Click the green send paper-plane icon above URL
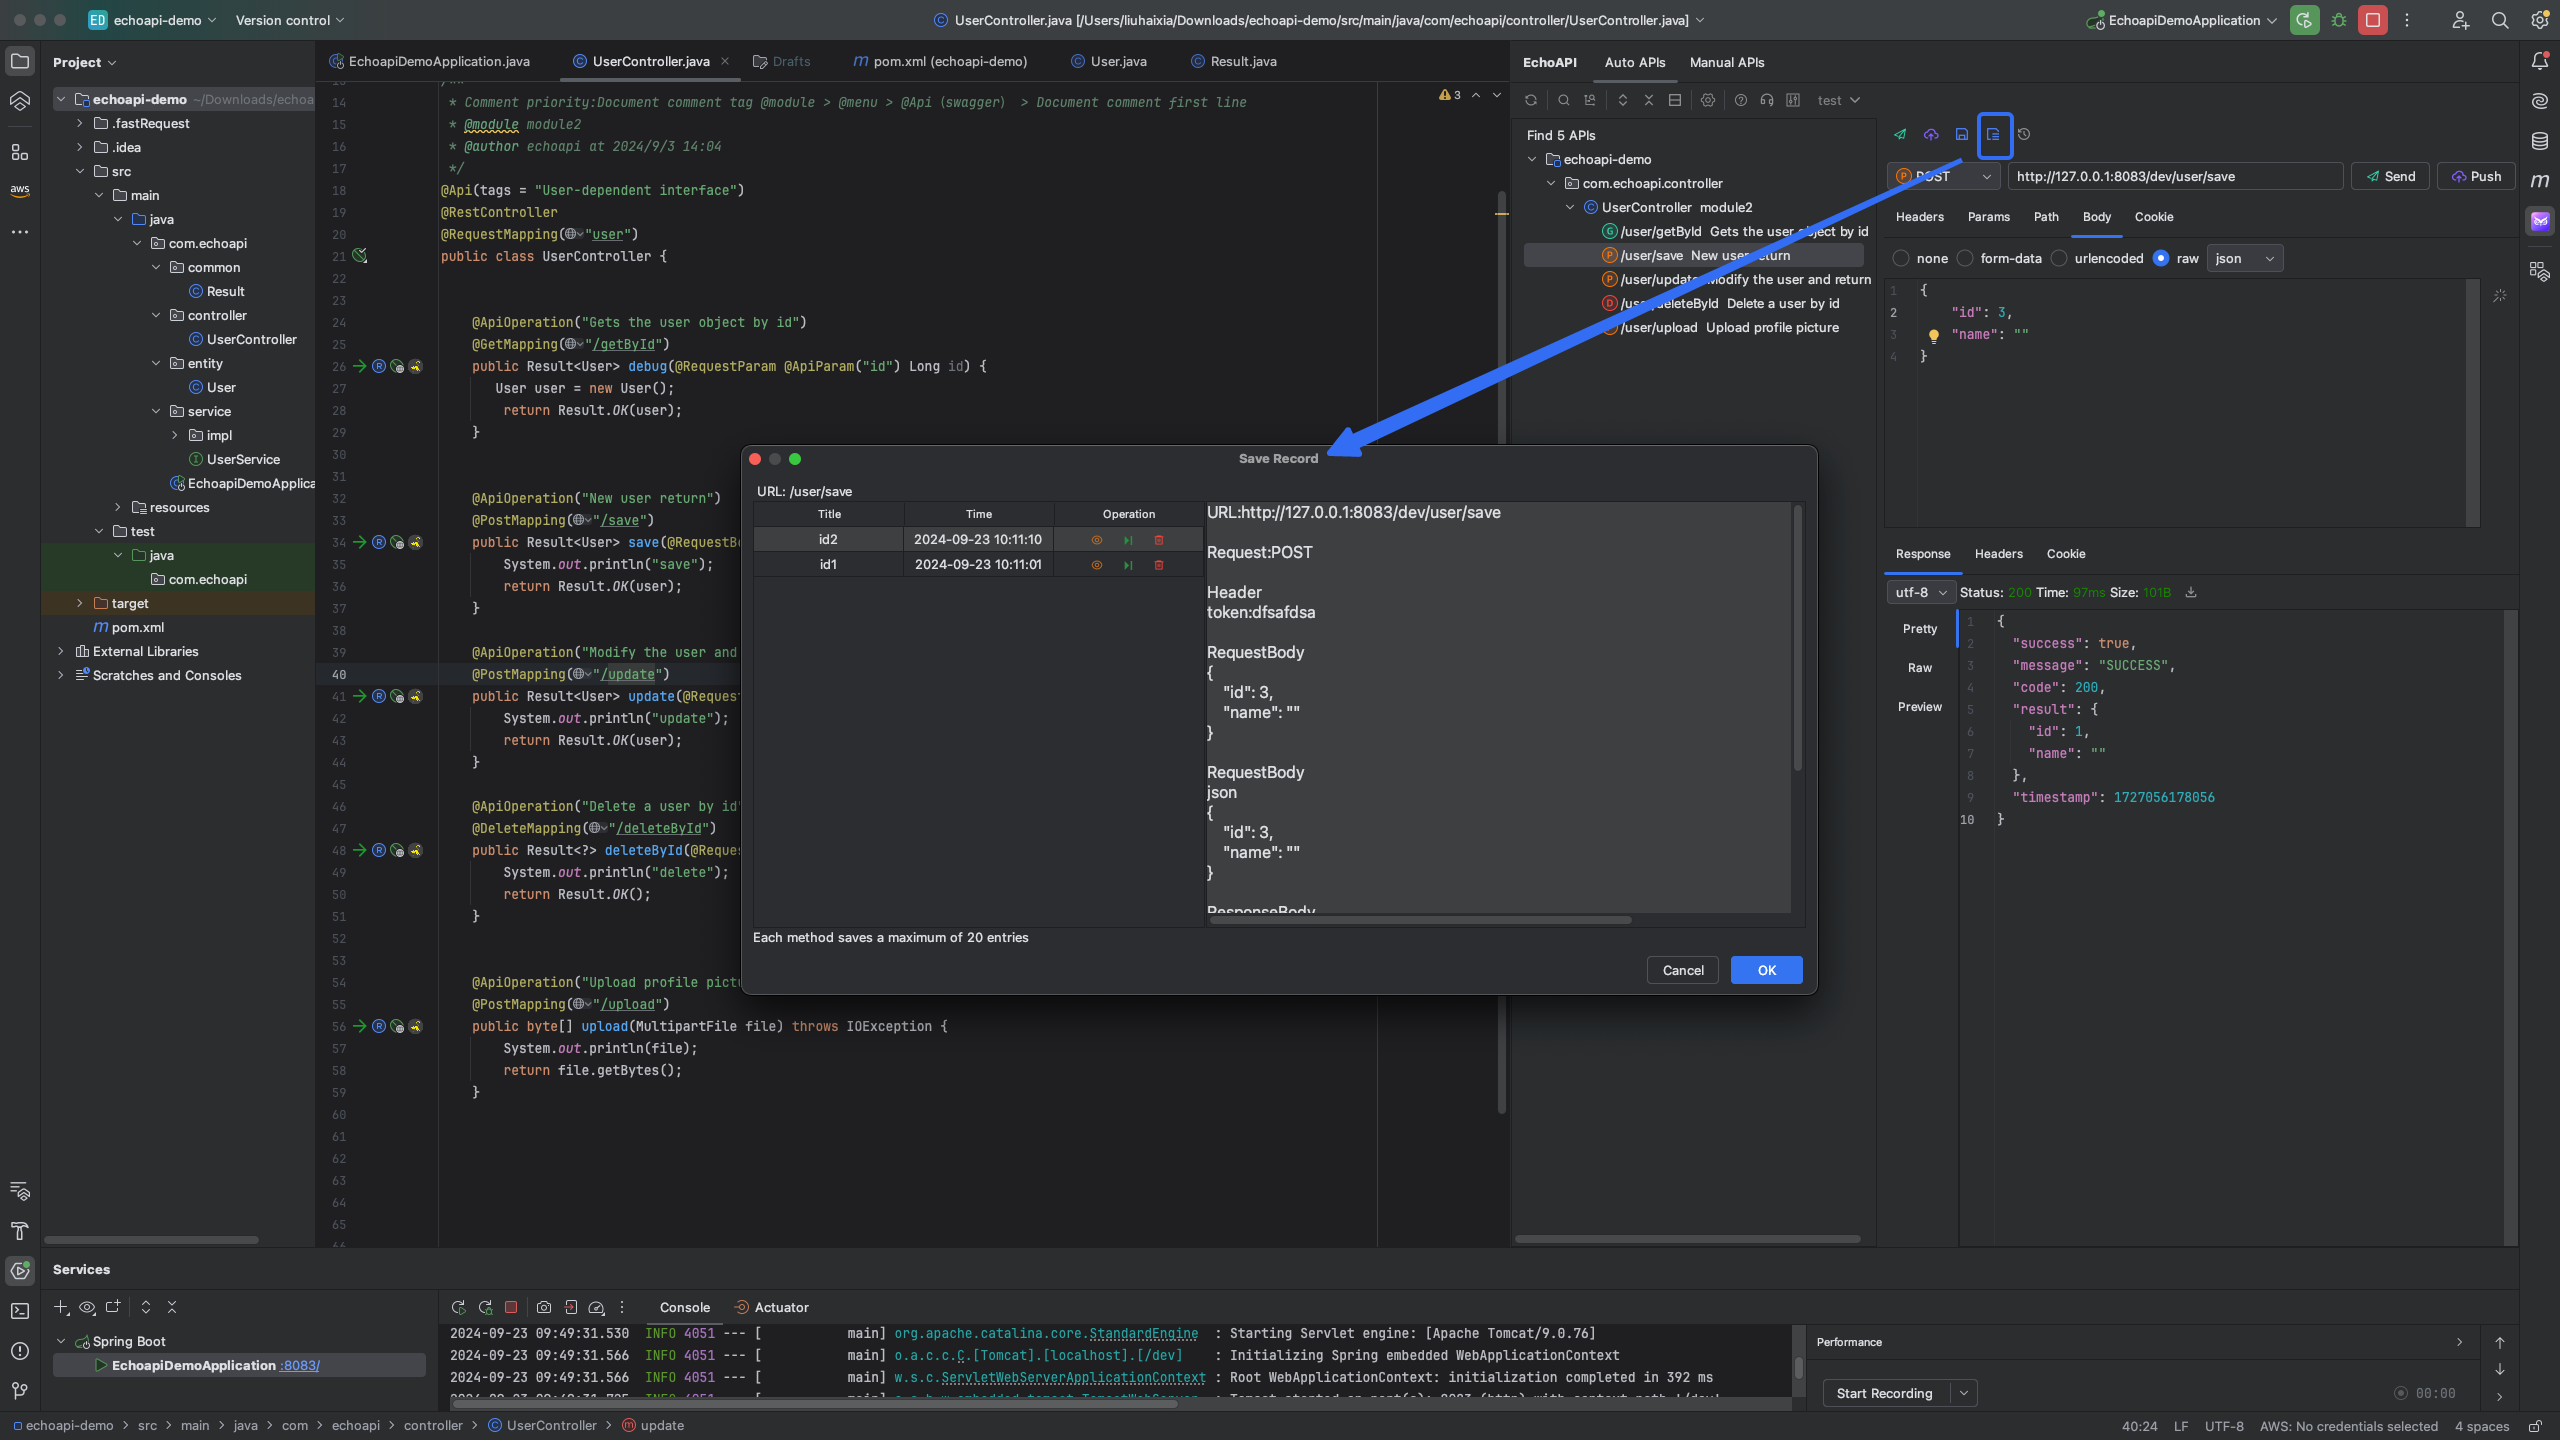Viewport: 2560px width, 1440px height. click(x=1900, y=134)
